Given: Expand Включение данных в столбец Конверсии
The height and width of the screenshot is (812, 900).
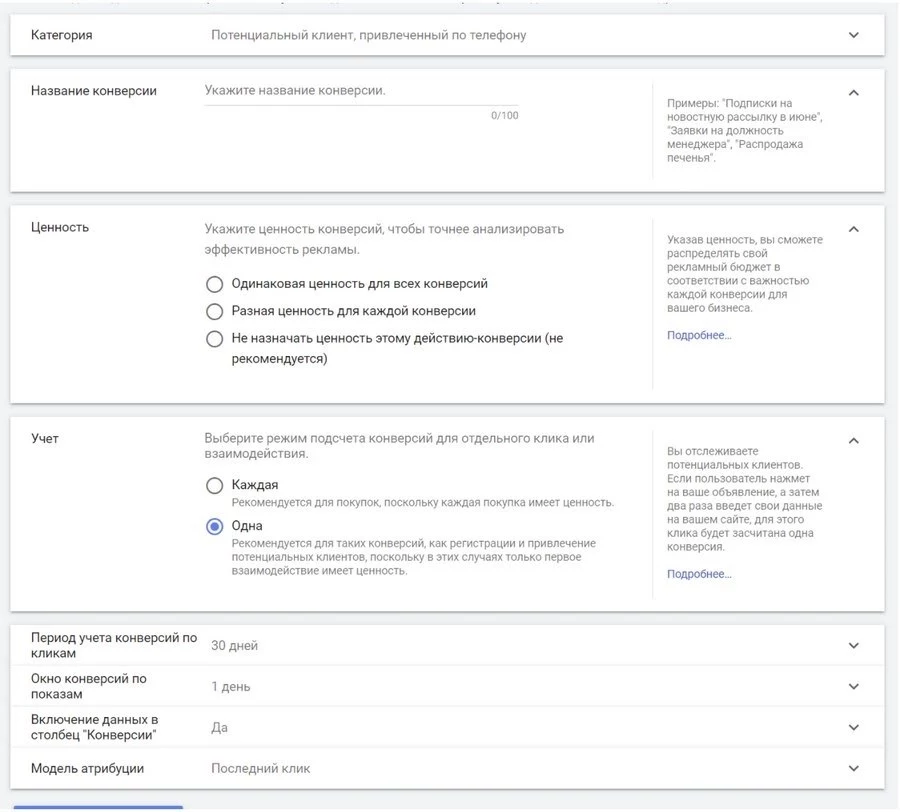Looking at the screenshot, I should pos(853,728).
